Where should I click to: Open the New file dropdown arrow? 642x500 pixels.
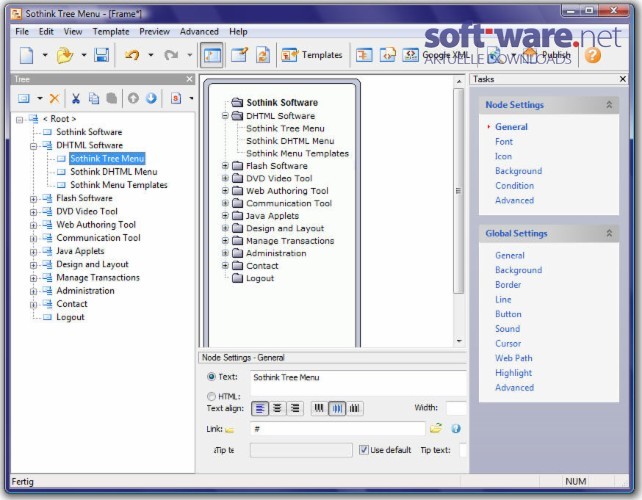pyautogui.click(x=45, y=55)
